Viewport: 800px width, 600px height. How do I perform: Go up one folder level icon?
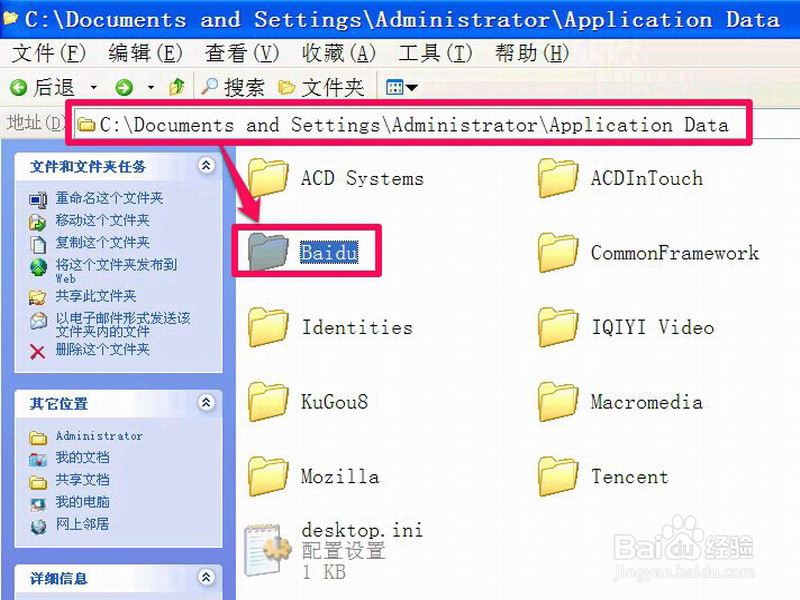pyautogui.click(x=177, y=87)
